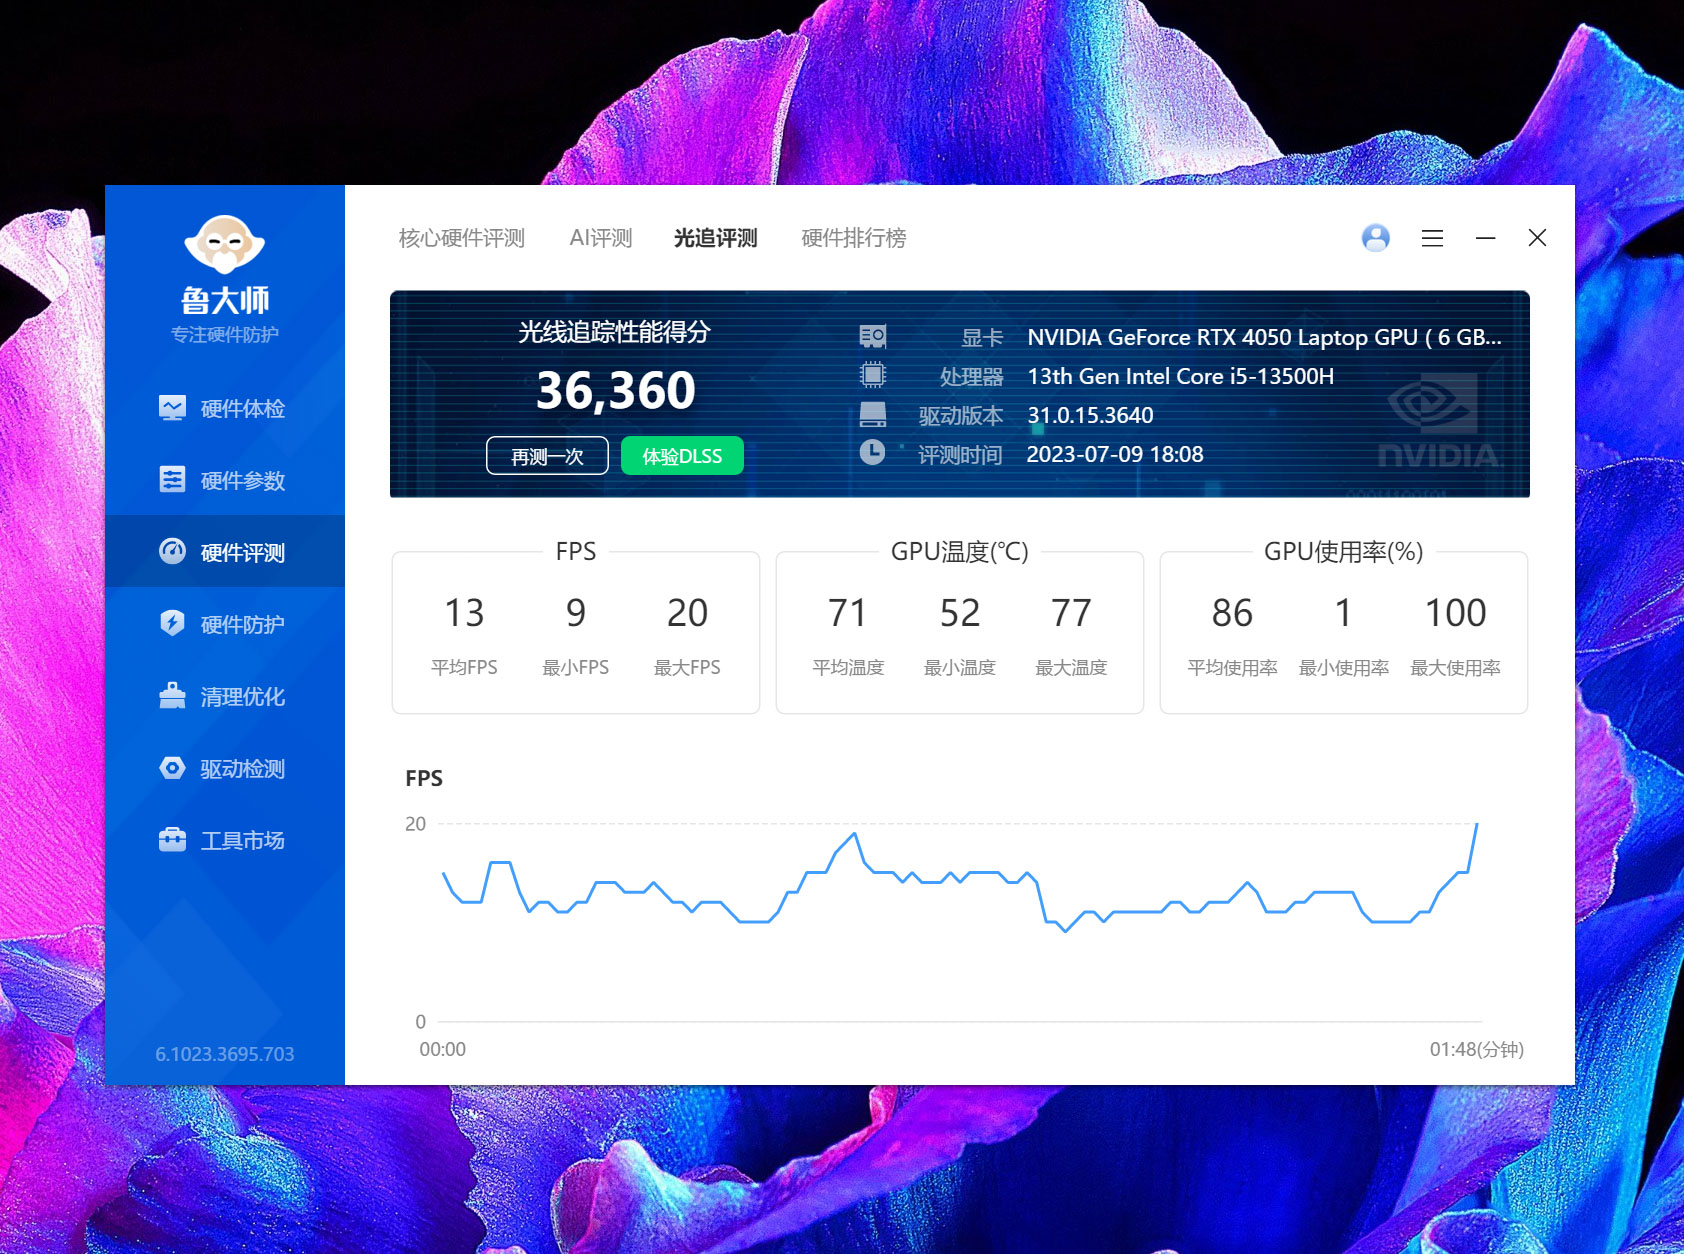Image resolution: width=1684 pixels, height=1254 pixels.
Task: Click the 36,360 ray tracing score
Action: [615, 390]
